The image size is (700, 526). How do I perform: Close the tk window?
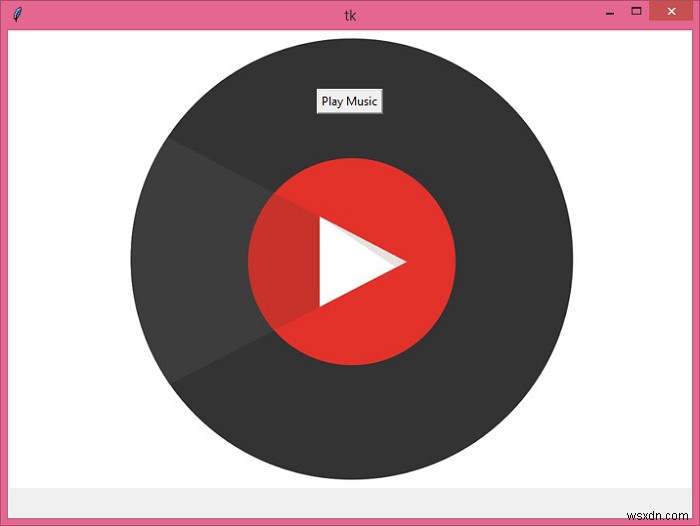(671, 11)
